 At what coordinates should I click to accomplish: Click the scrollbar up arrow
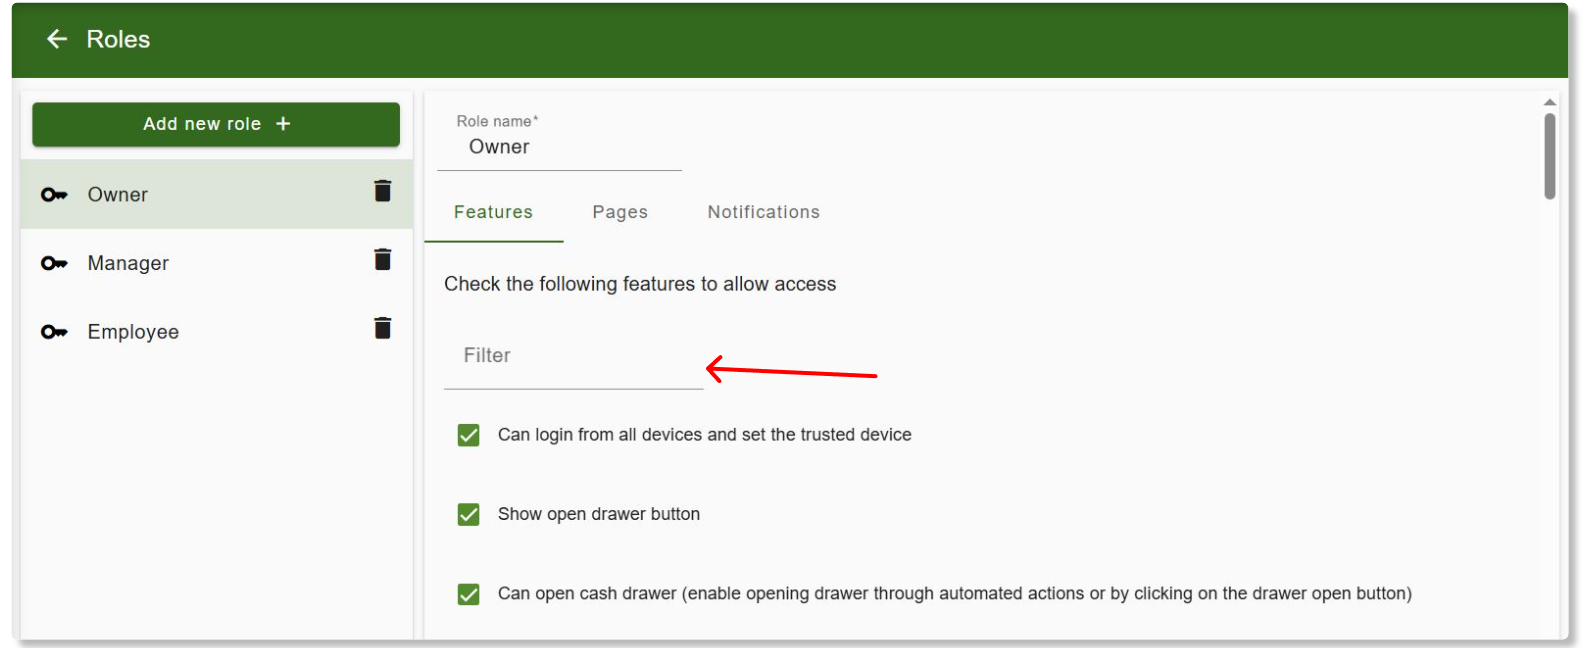pos(1549,102)
